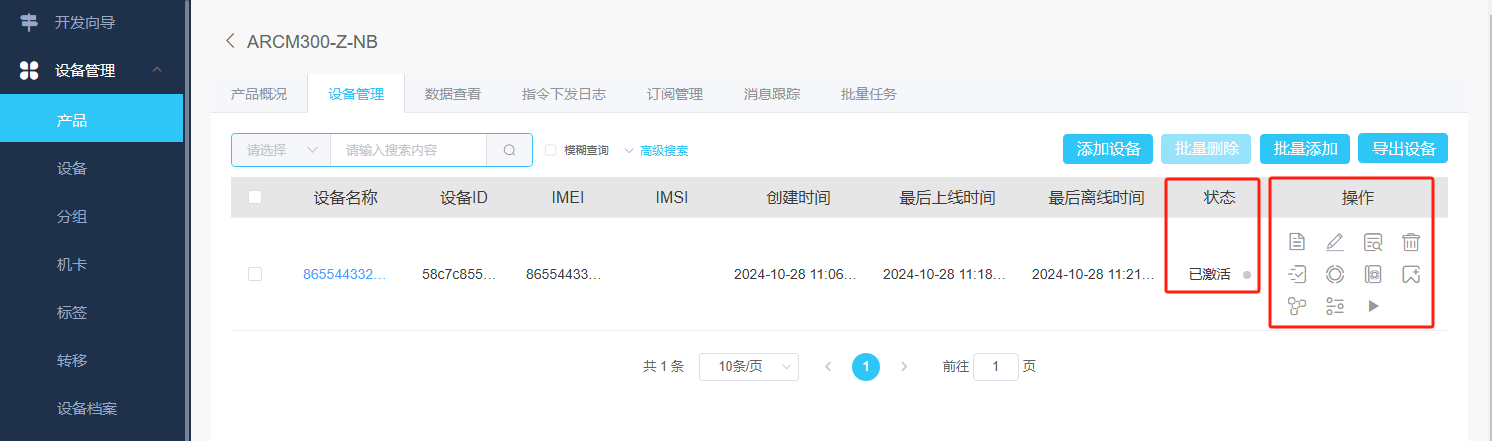
Task: Click the 导出设备 button
Action: click(x=1403, y=149)
